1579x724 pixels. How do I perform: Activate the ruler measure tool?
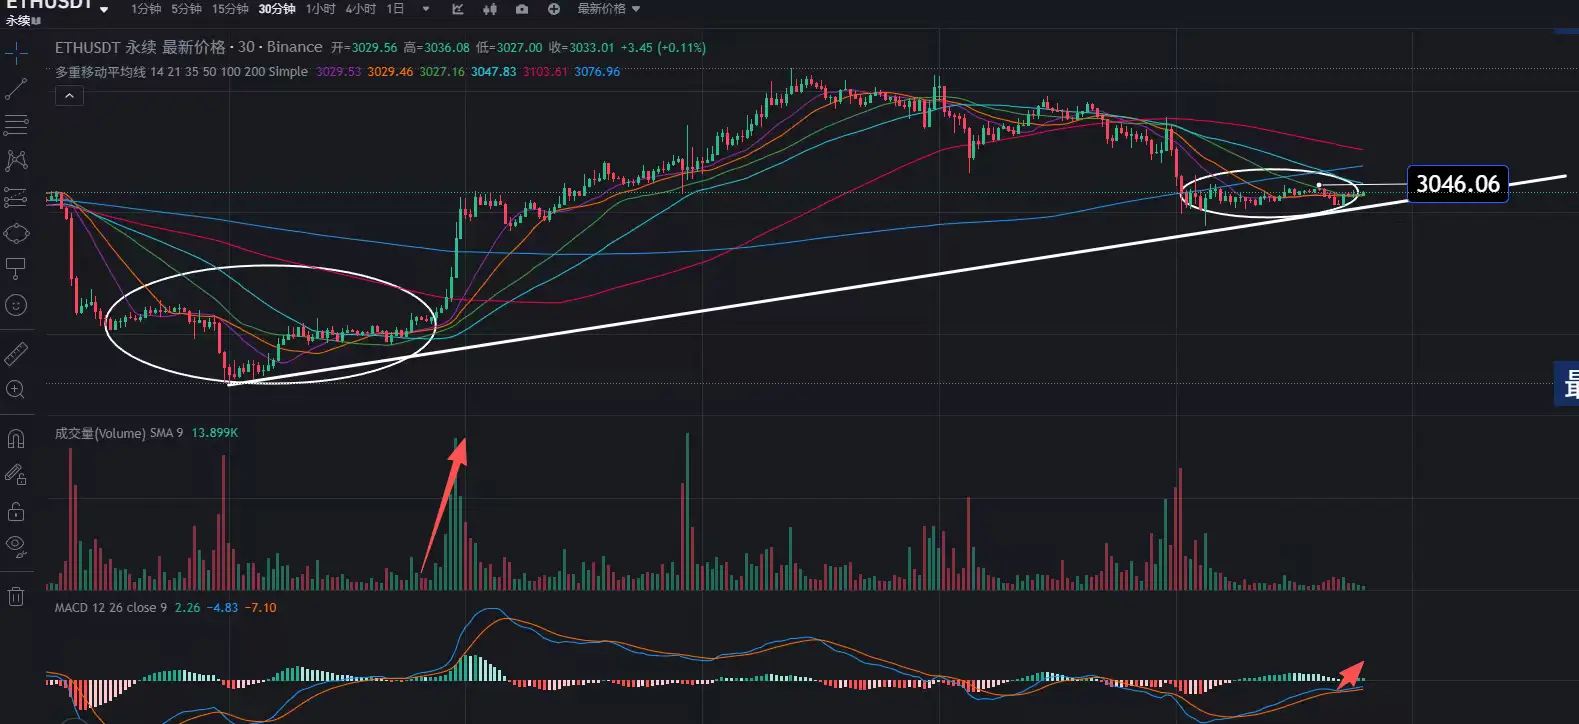pos(16,354)
